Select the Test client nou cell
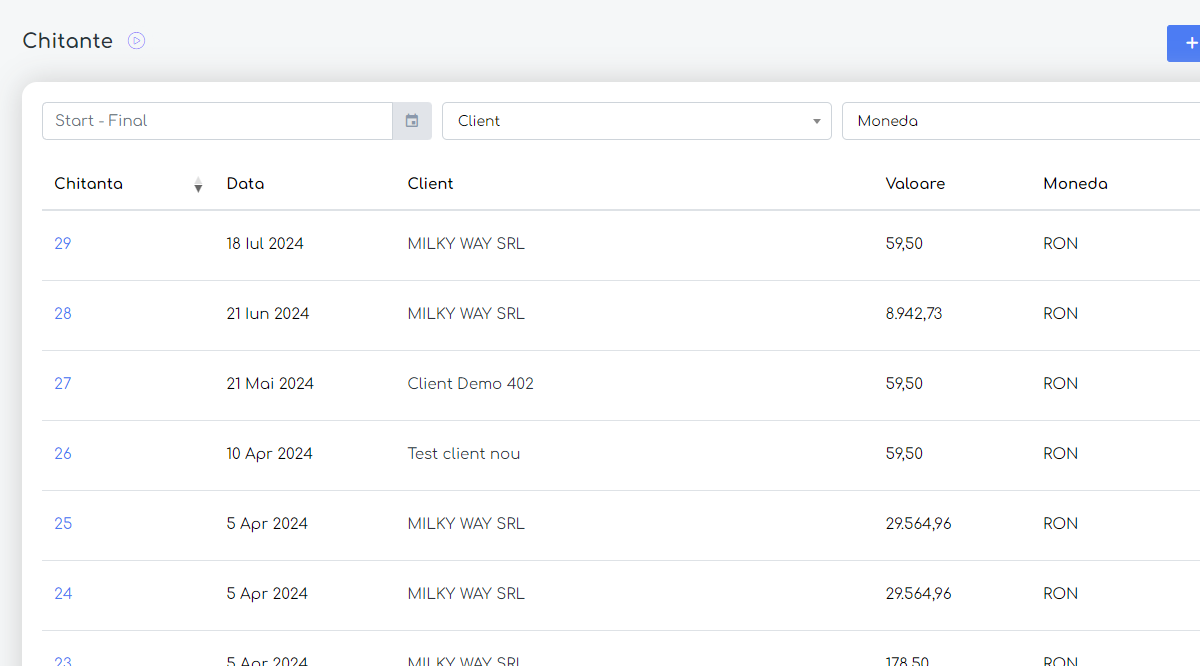Viewport: 1200px width, 666px height. pos(463,454)
